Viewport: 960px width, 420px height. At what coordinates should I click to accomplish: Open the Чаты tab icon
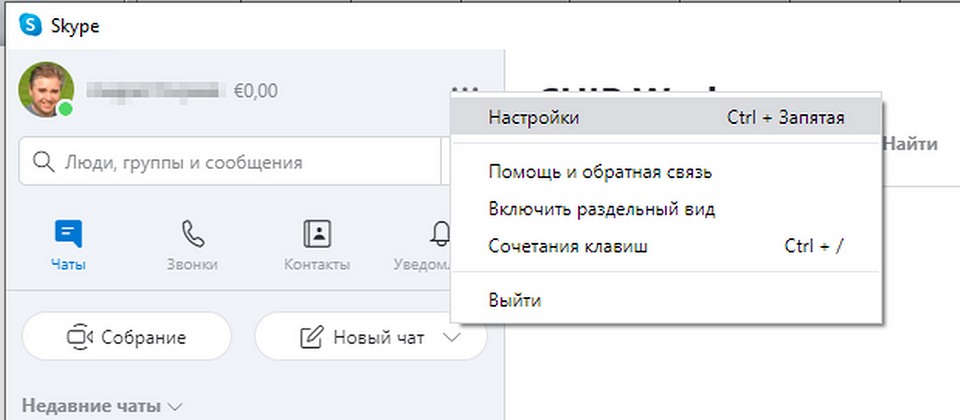coord(68,235)
